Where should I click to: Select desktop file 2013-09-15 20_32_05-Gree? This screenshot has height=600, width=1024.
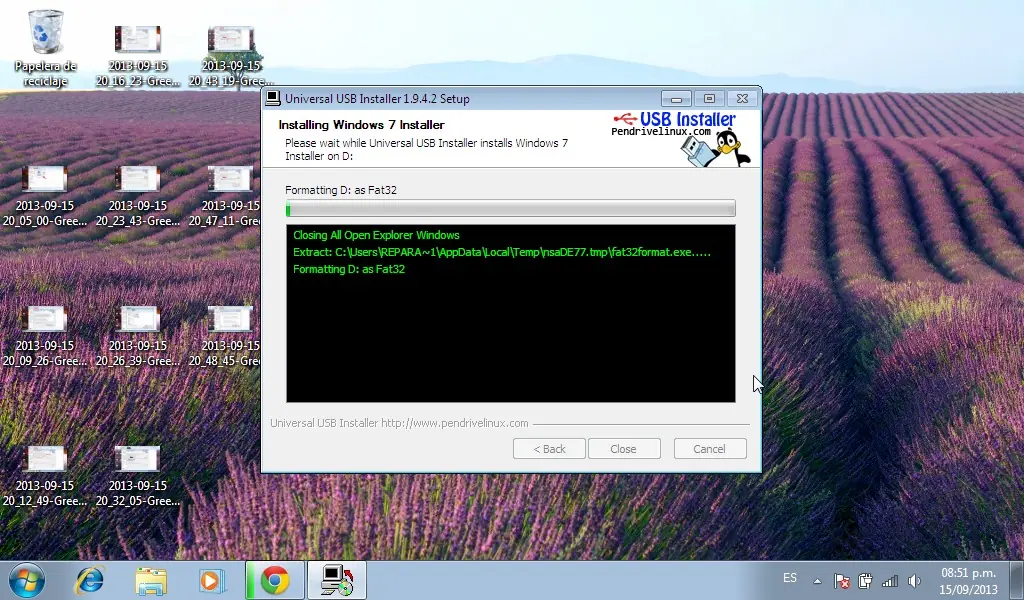click(x=138, y=475)
